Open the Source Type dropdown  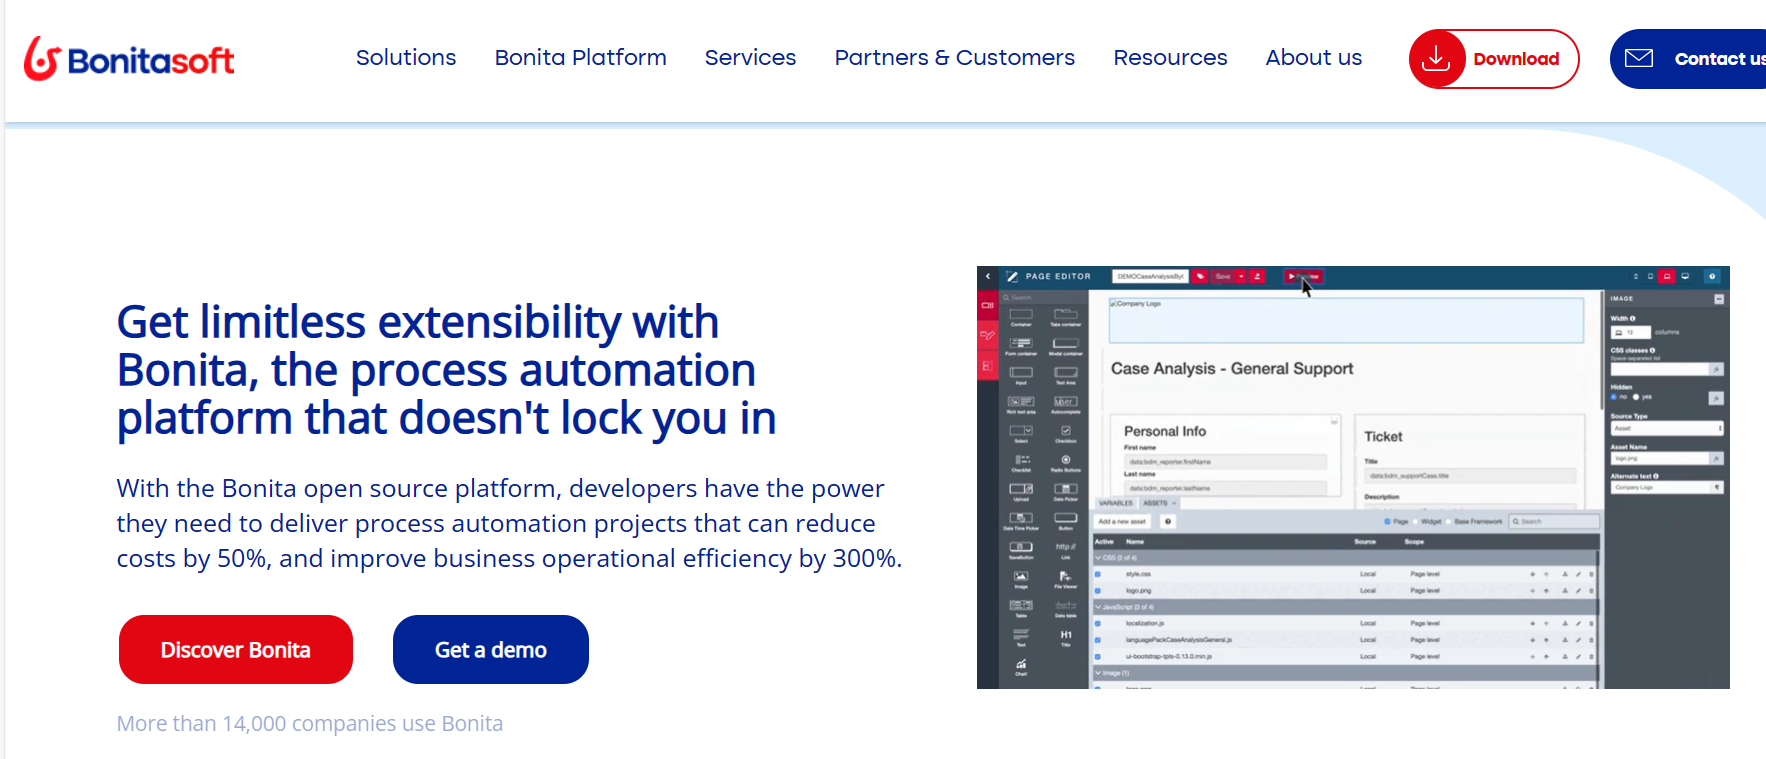1667,428
